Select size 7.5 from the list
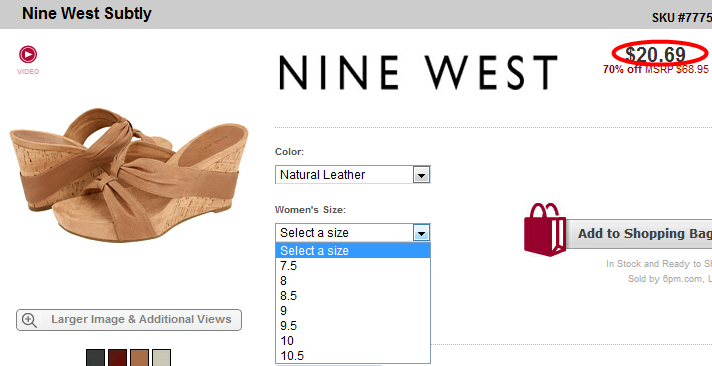Screen dimensions: 712x366 click(353, 266)
